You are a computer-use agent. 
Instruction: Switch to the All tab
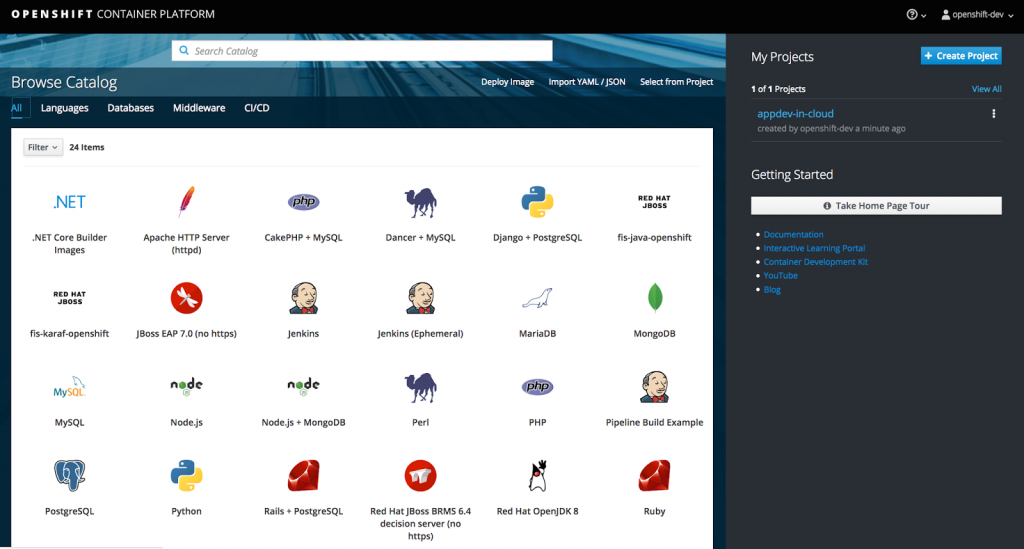[x=16, y=108]
